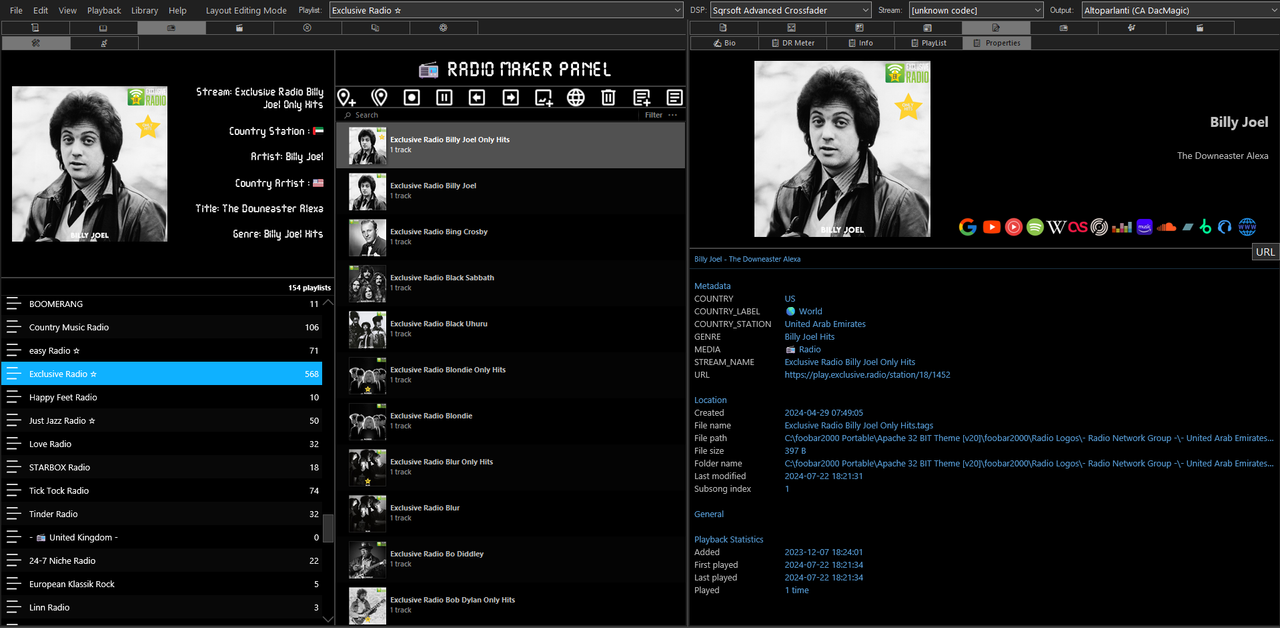The image size is (1280, 628).
Task: Open the Stream dropdown showing unknown codec
Action: coord(976,10)
